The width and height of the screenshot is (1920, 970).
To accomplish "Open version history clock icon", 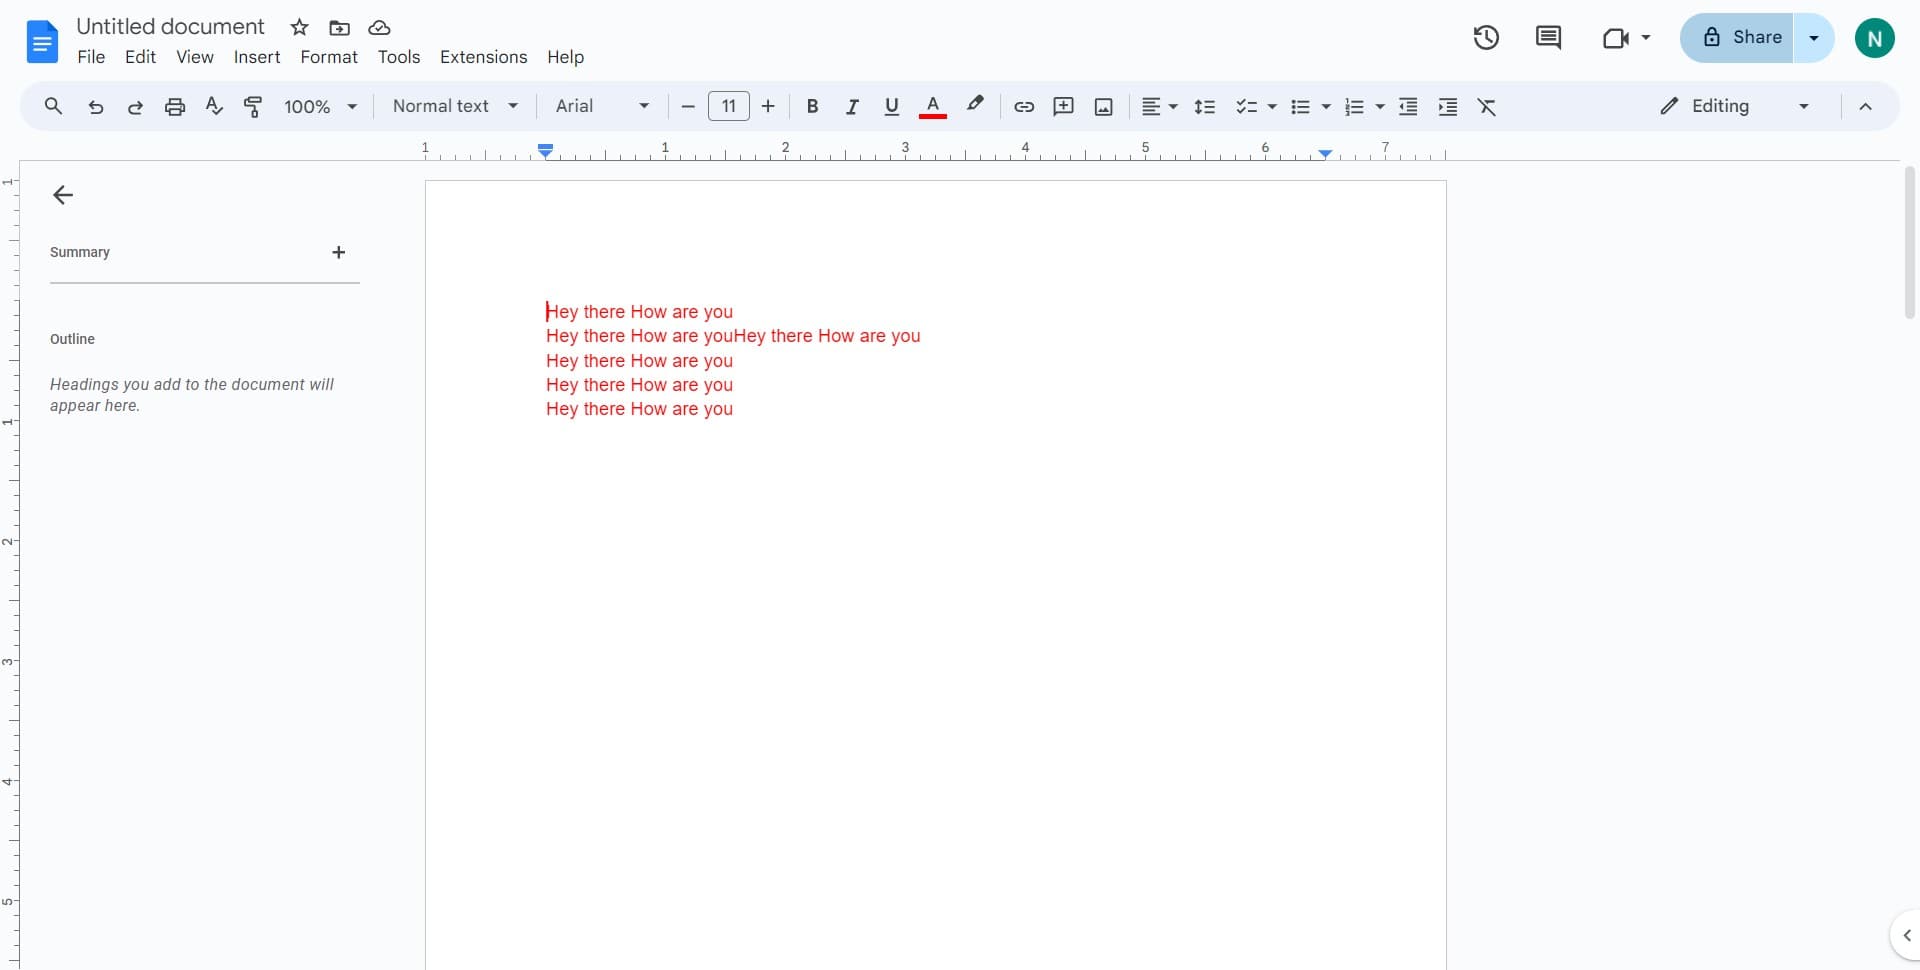I will pos(1486,38).
